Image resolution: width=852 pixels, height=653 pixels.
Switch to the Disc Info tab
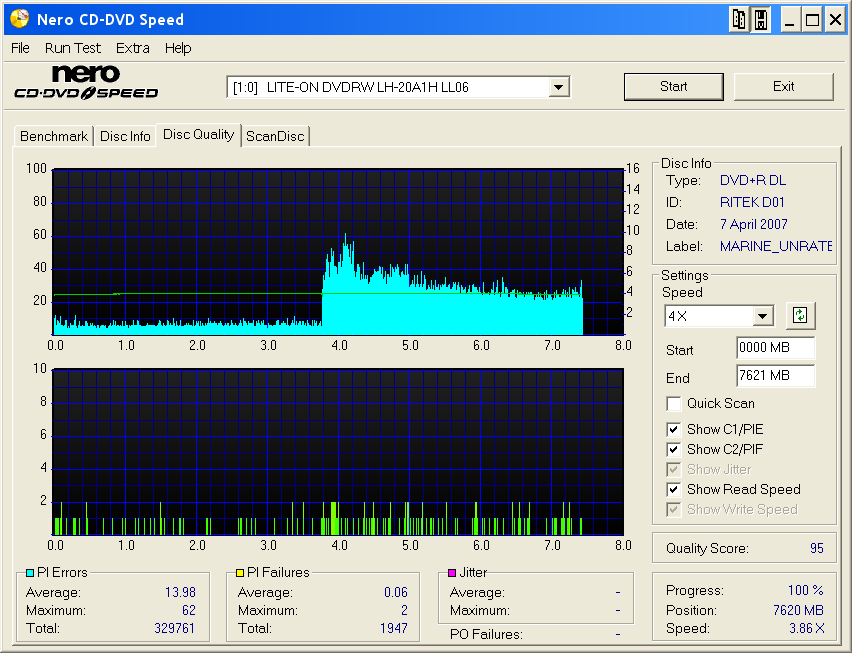[125, 136]
